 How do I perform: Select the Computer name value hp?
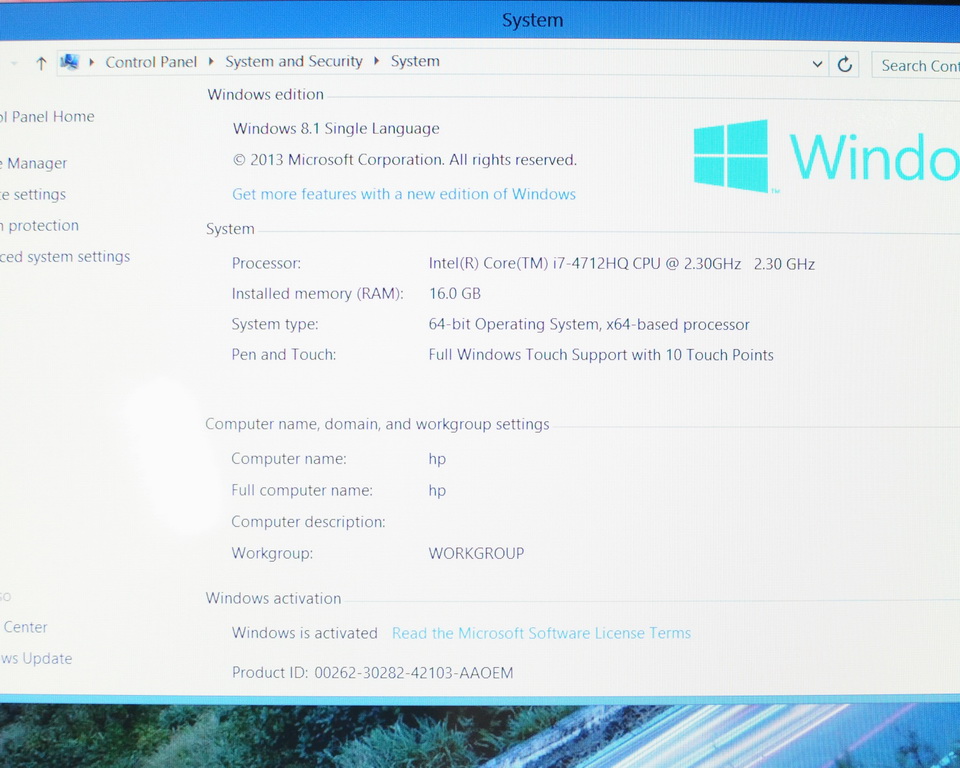437,459
